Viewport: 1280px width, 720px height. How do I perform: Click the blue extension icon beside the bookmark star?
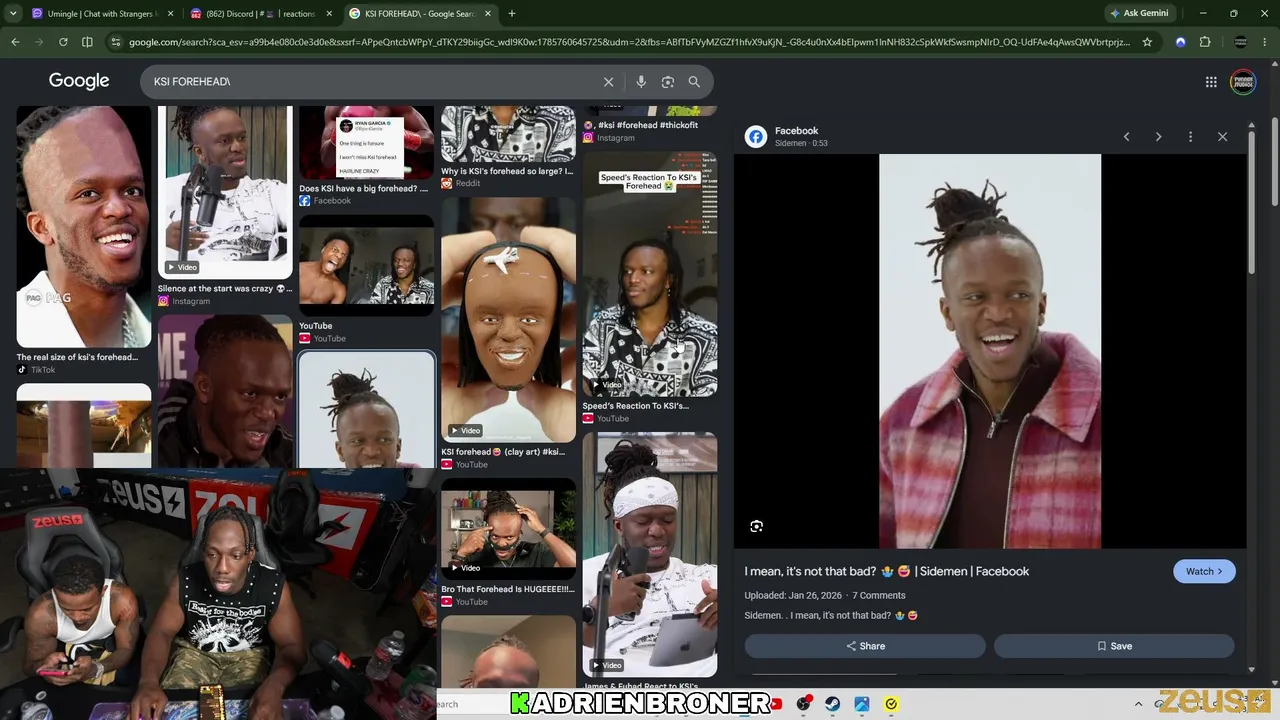point(1181,42)
